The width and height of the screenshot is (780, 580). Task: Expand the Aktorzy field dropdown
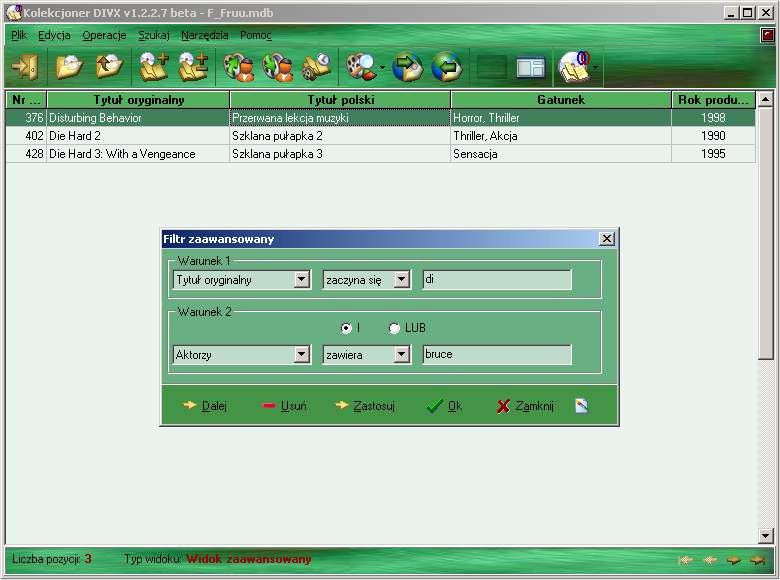pos(302,354)
